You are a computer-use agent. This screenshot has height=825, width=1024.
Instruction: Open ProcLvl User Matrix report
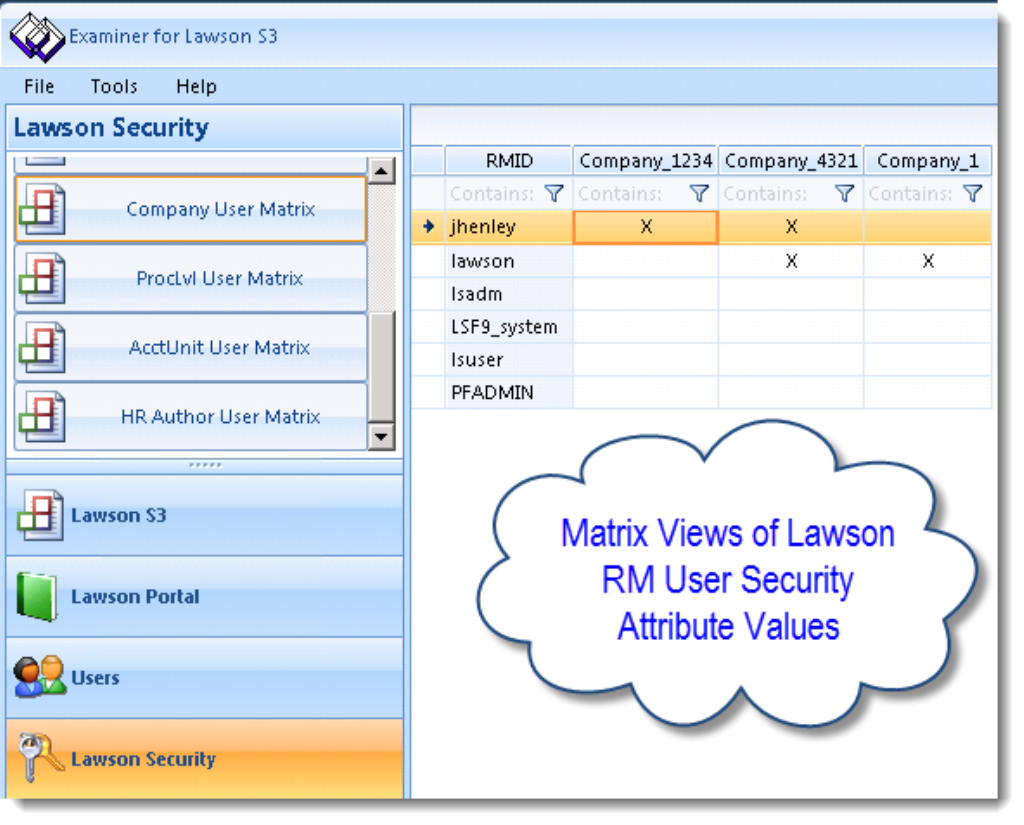[x=191, y=278]
